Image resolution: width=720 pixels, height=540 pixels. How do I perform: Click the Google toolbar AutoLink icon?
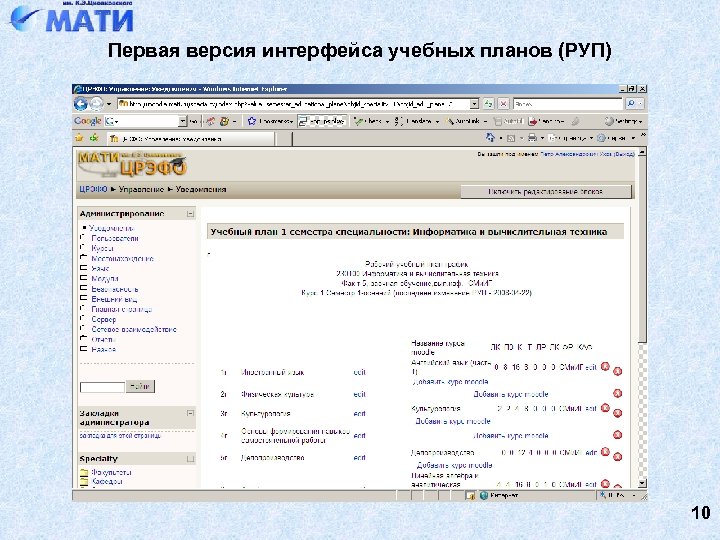pos(450,121)
